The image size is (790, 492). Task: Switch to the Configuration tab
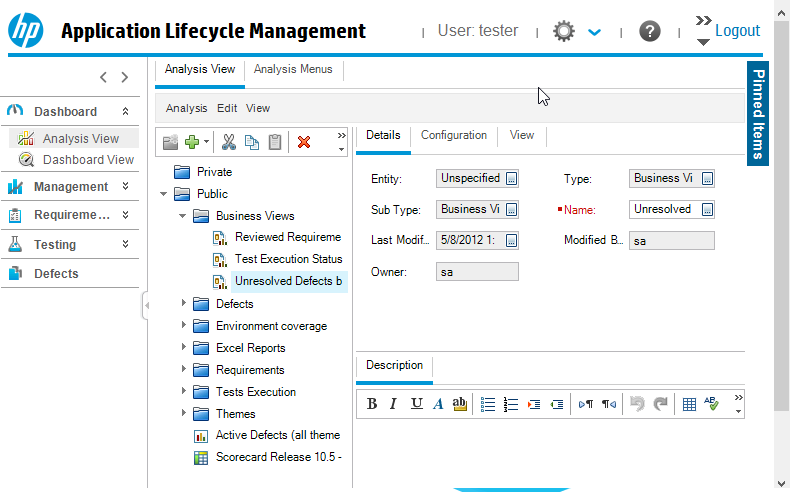pos(453,135)
